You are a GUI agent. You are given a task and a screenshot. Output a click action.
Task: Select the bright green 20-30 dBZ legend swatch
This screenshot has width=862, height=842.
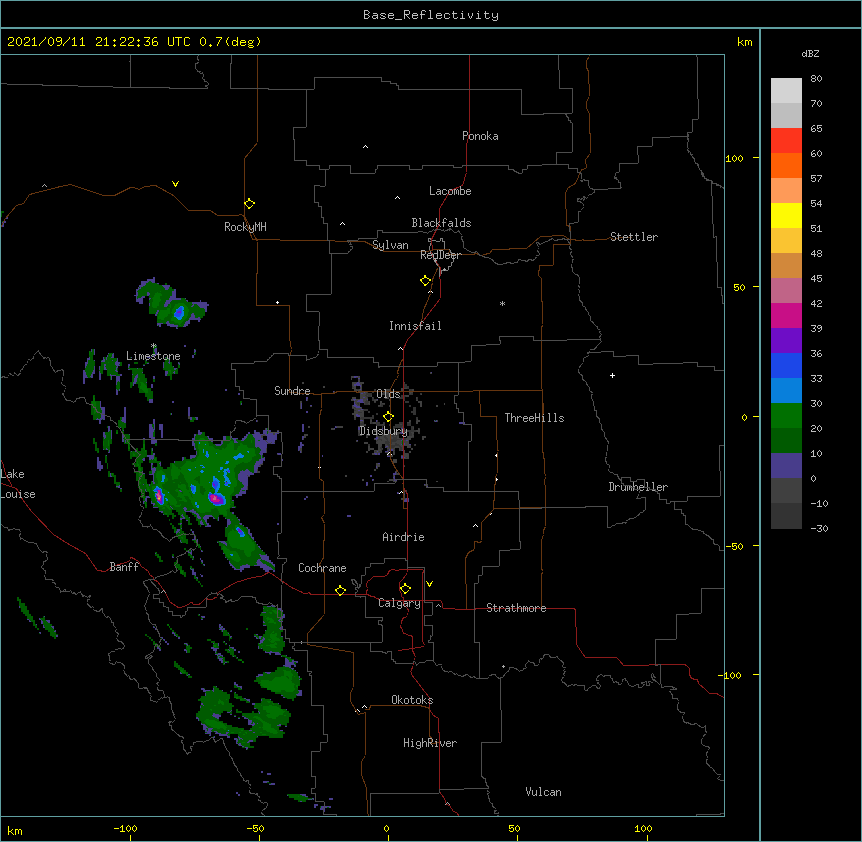coord(786,416)
